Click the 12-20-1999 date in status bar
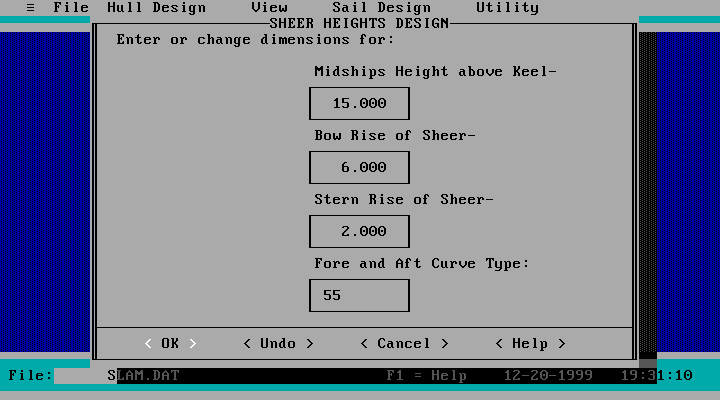This screenshot has height=400, width=720. pyautogui.click(x=548, y=376)
